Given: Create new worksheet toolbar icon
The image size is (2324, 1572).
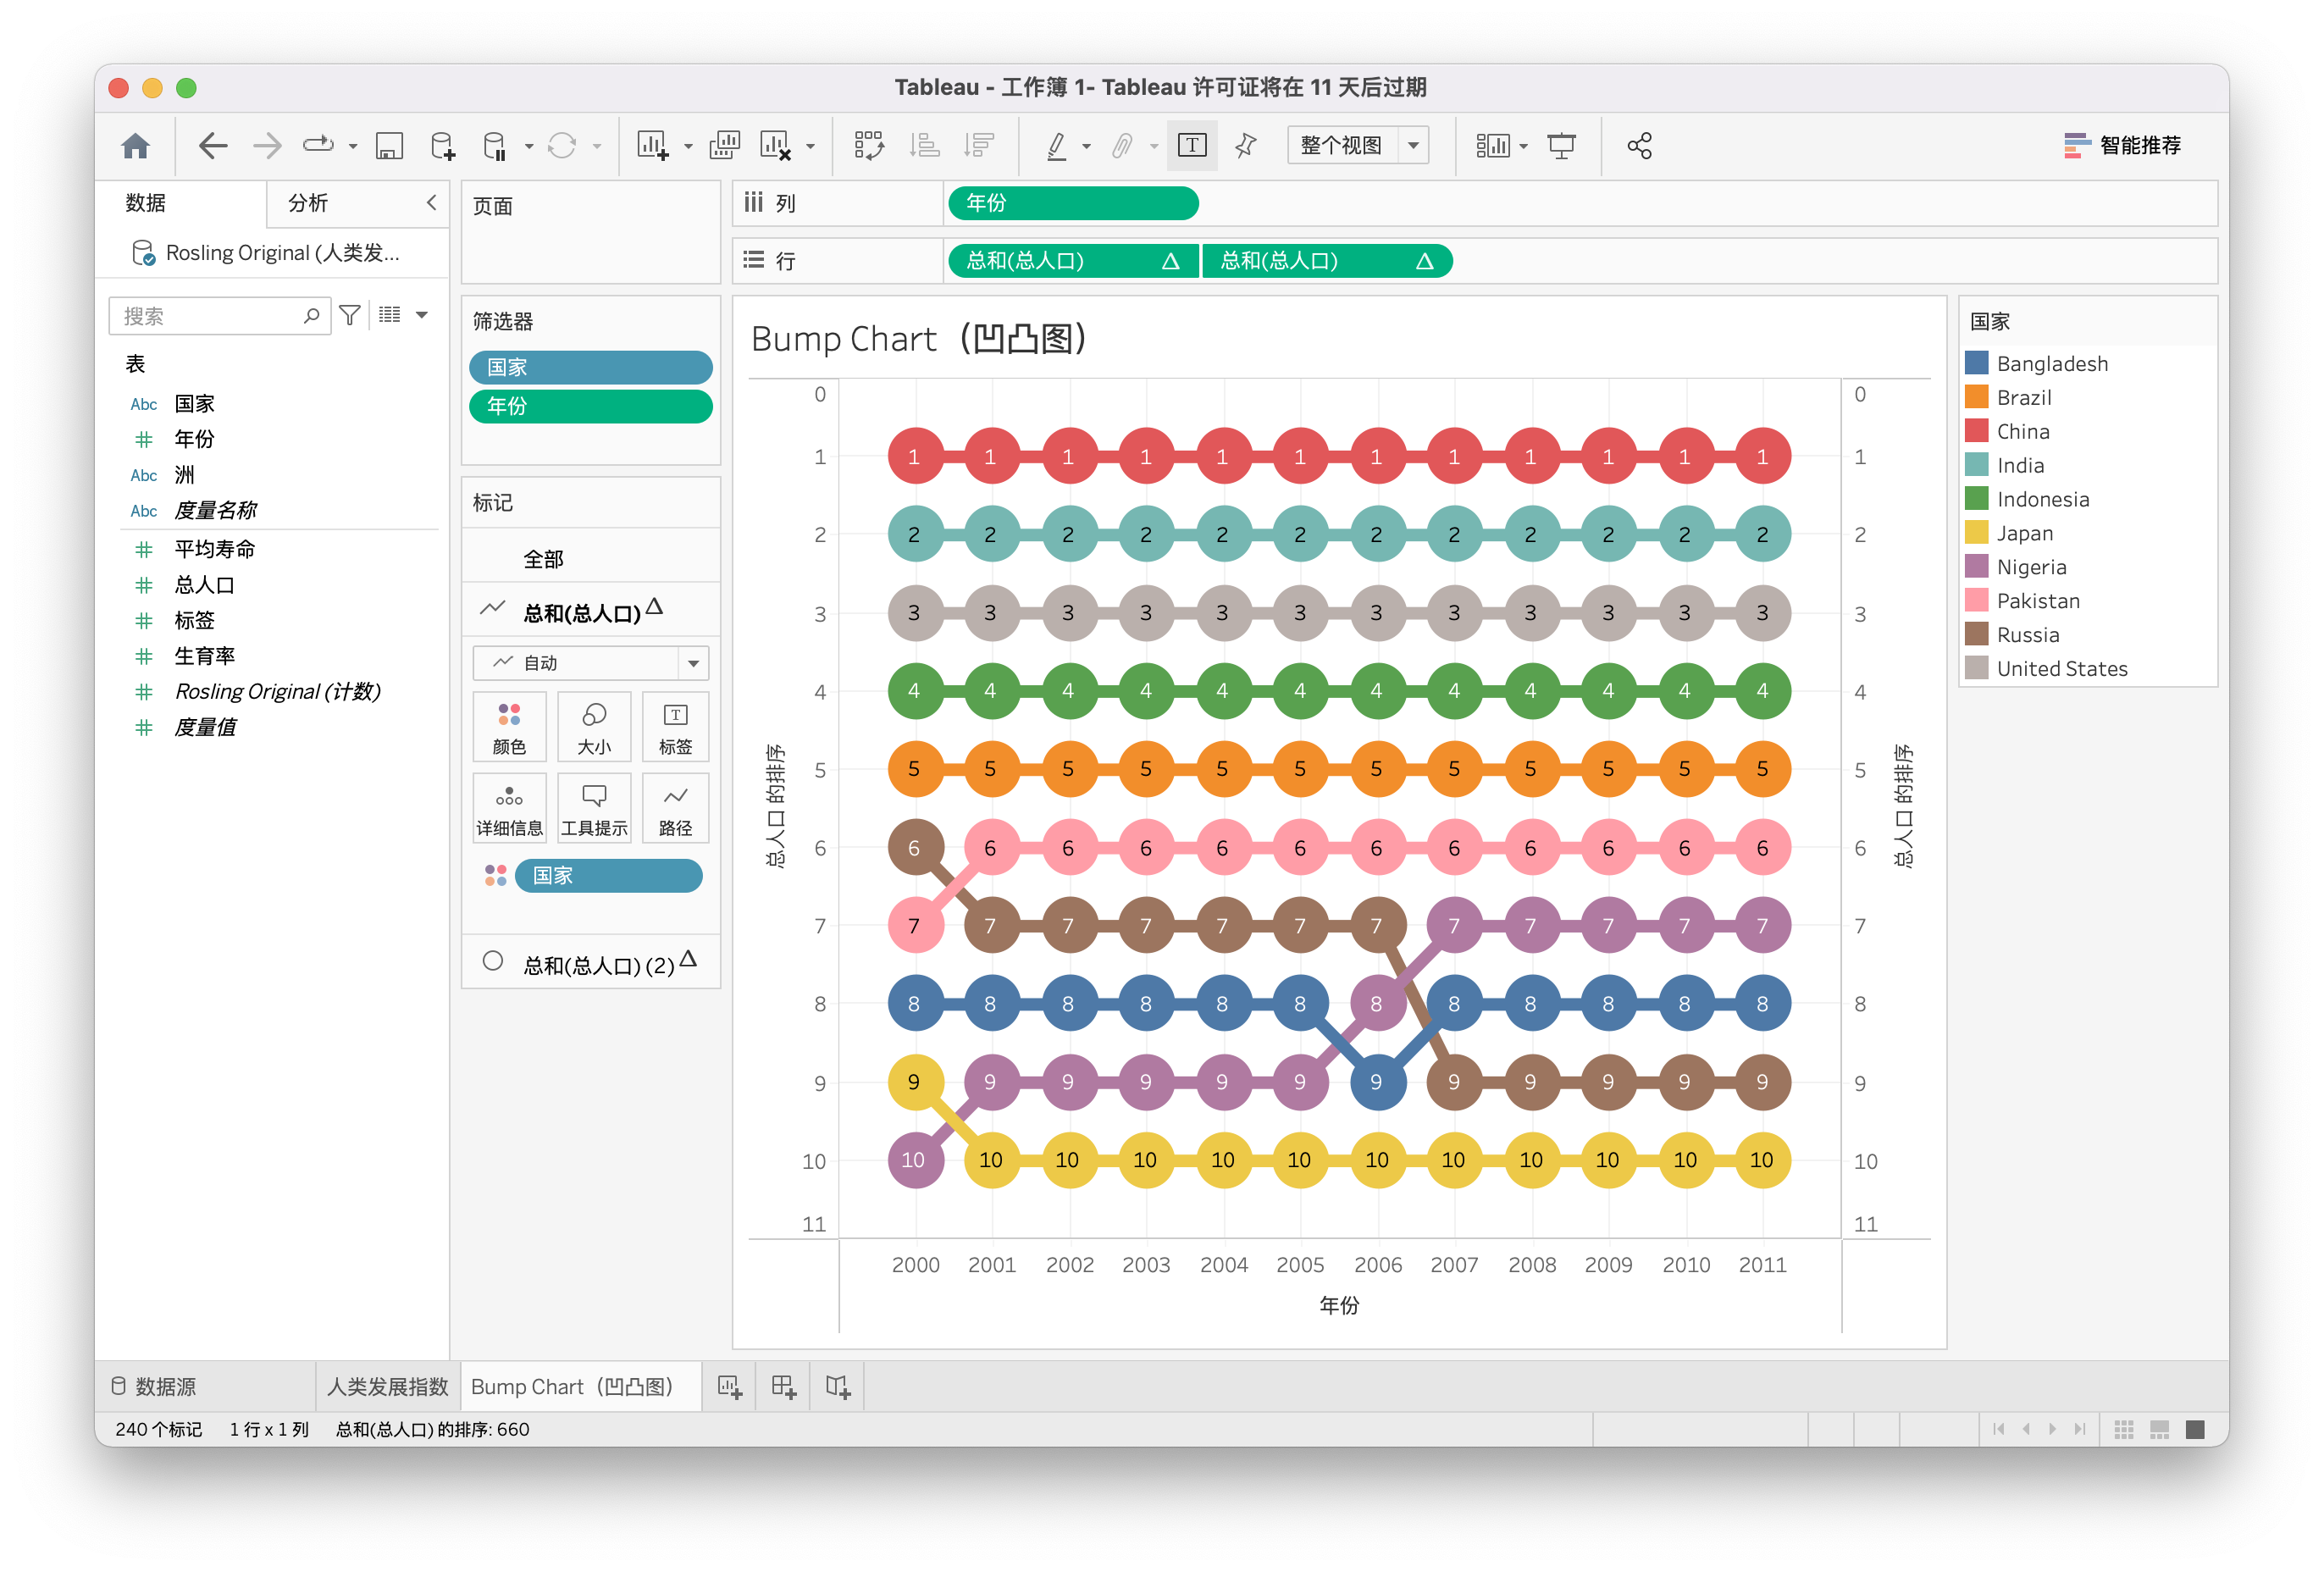Looking at the screenshot, I should coord(652,146).
